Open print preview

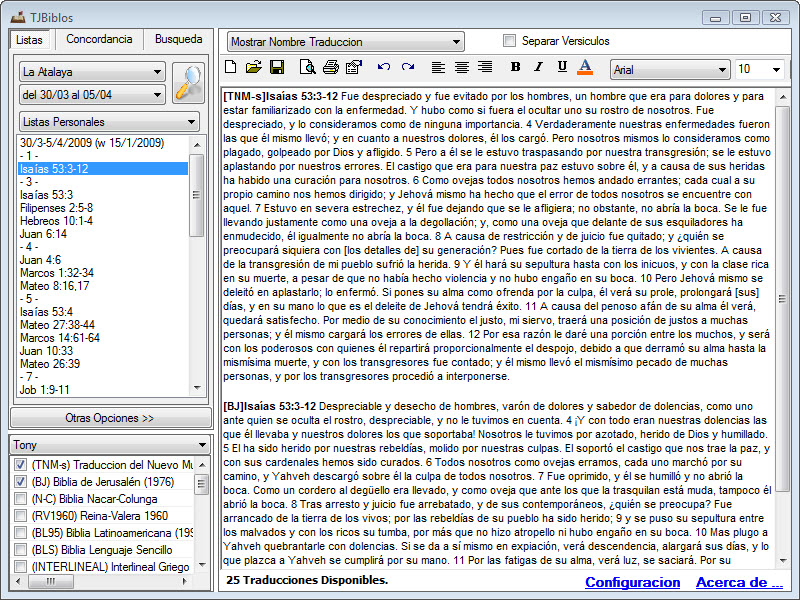click(307, 67)
